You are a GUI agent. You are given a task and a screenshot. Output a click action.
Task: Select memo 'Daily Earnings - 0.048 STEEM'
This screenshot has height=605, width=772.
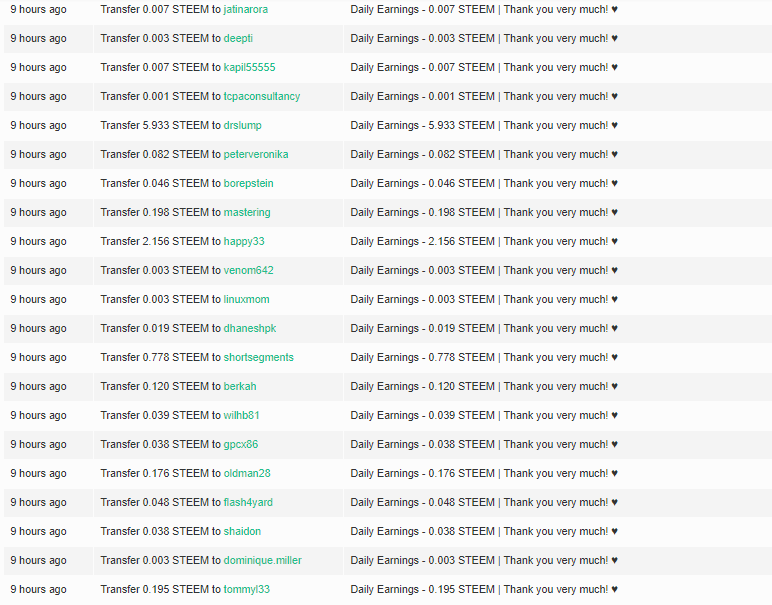[x=422, y=503]
